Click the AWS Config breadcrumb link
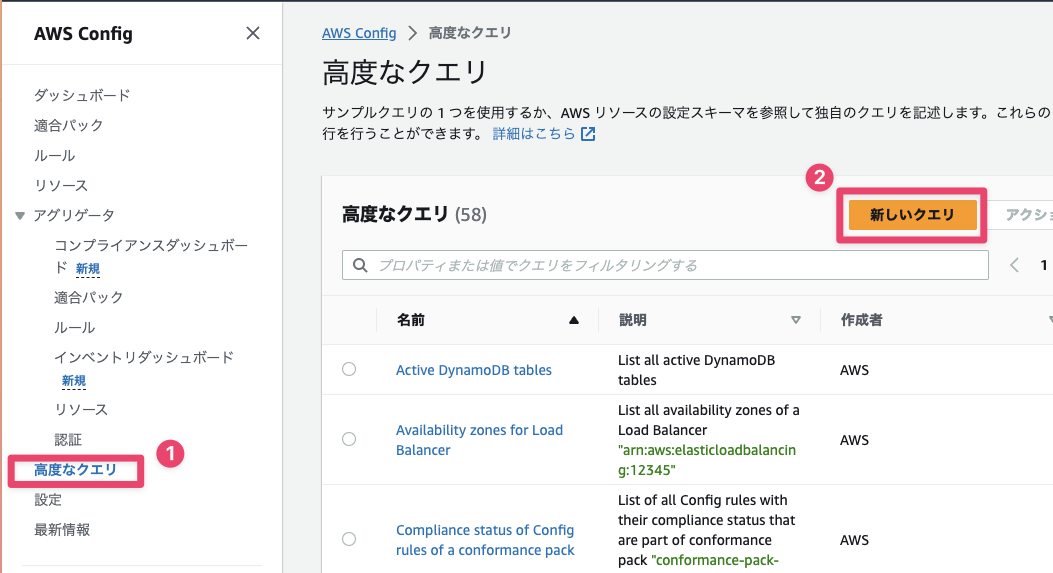The height and width of the screenshot is (573, 1053). (358, 33)
